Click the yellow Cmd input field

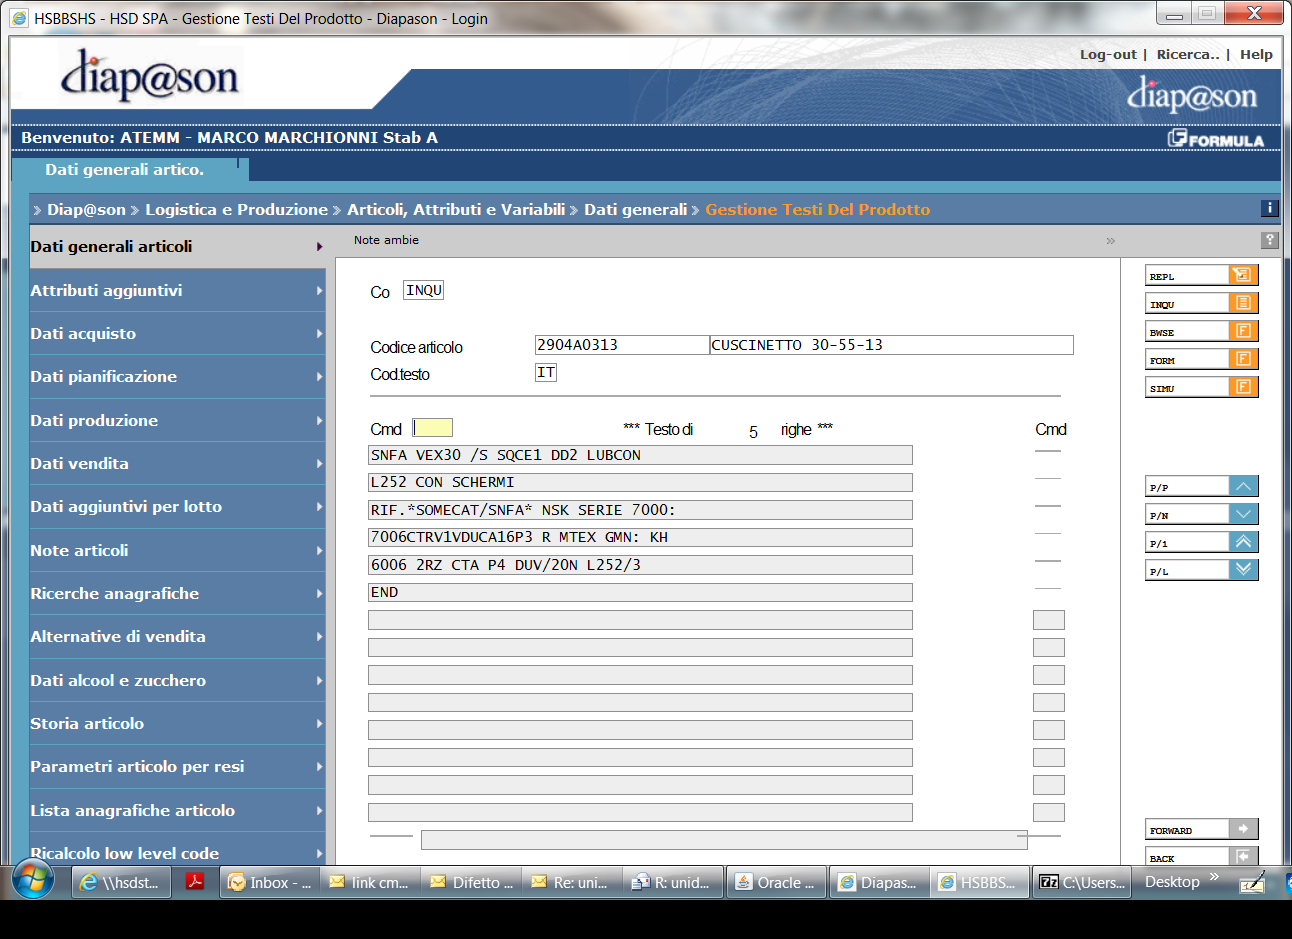coord(433,428)
